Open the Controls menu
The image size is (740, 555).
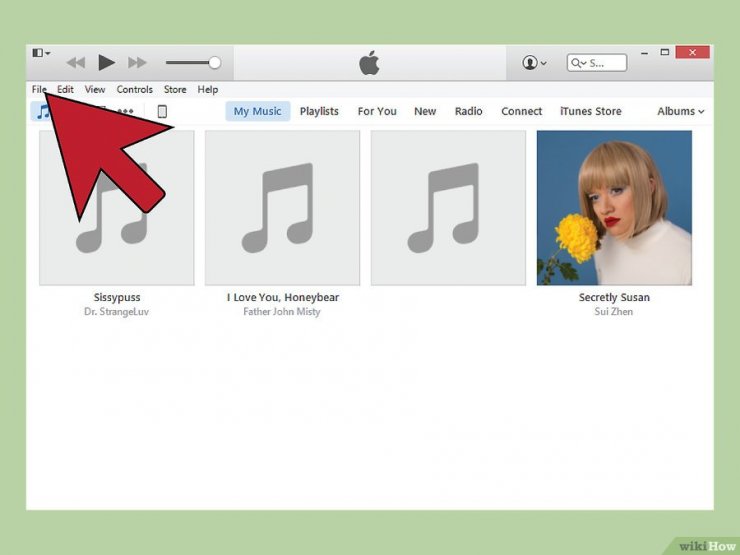(x=135, y=89)
